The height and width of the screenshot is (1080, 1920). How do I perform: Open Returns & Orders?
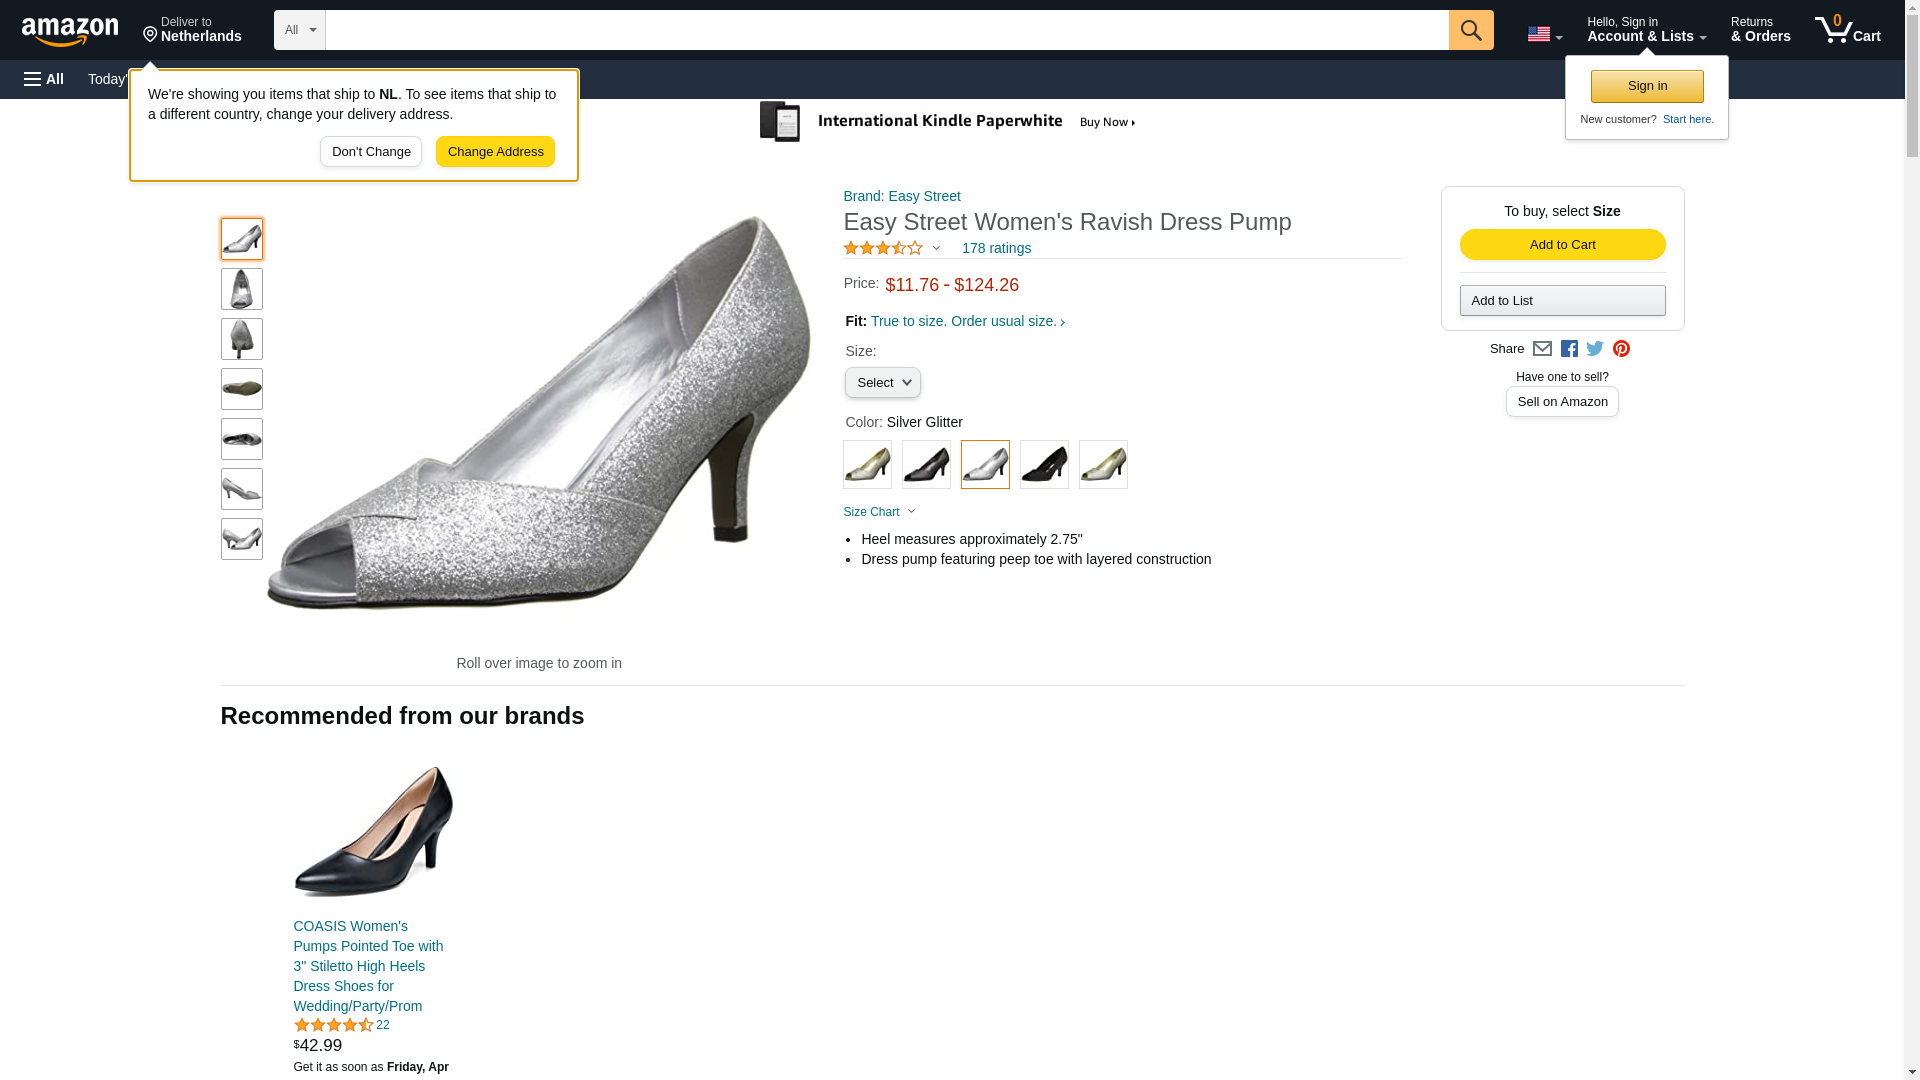(x=1760, y=30)
